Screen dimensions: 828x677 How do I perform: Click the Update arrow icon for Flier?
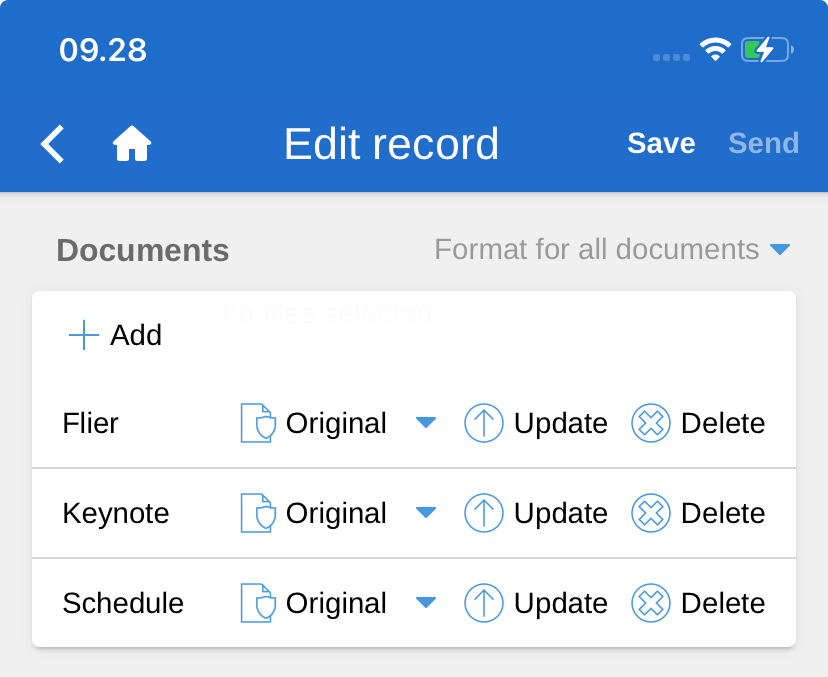484,423
